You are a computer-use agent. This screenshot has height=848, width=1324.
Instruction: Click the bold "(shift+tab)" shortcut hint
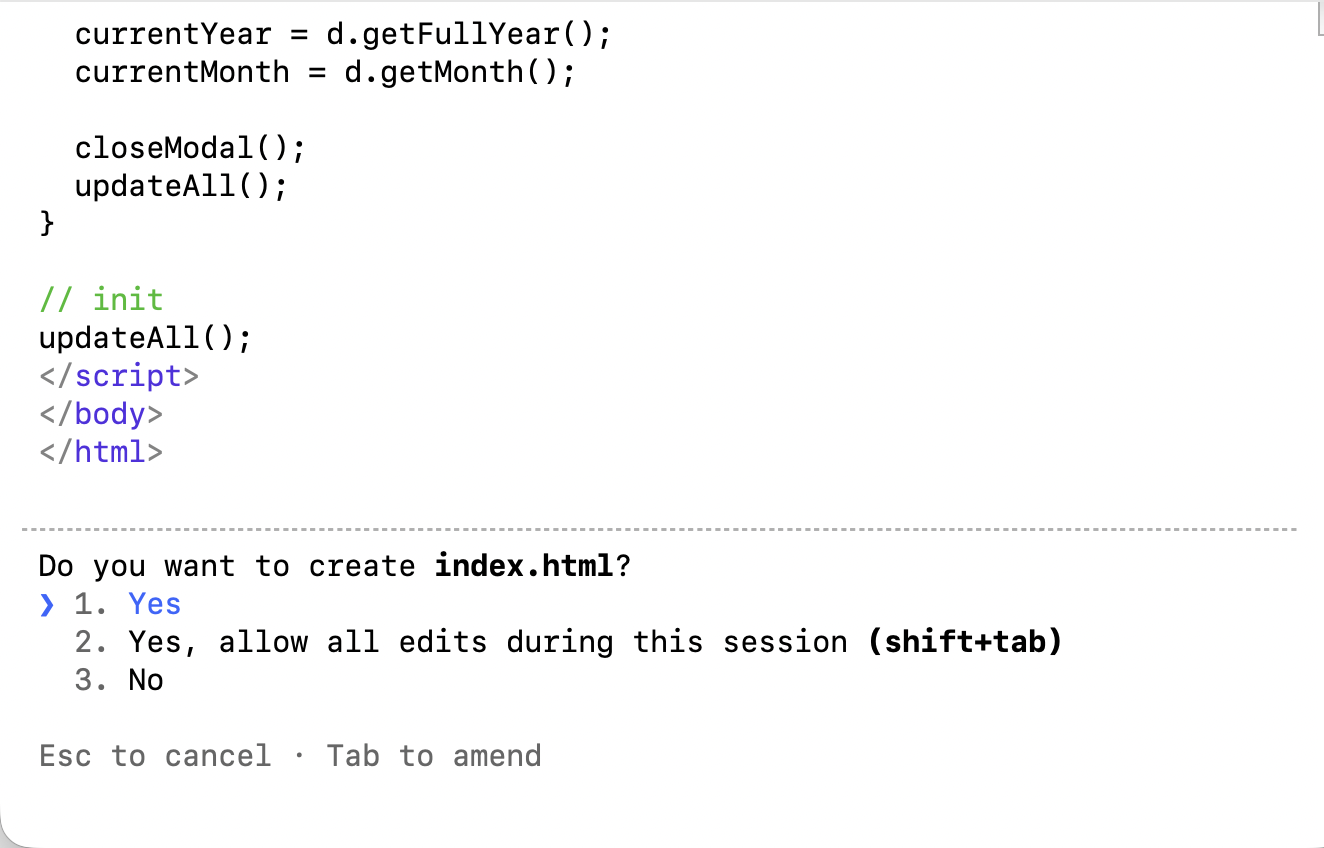click(x=965, y=642)
